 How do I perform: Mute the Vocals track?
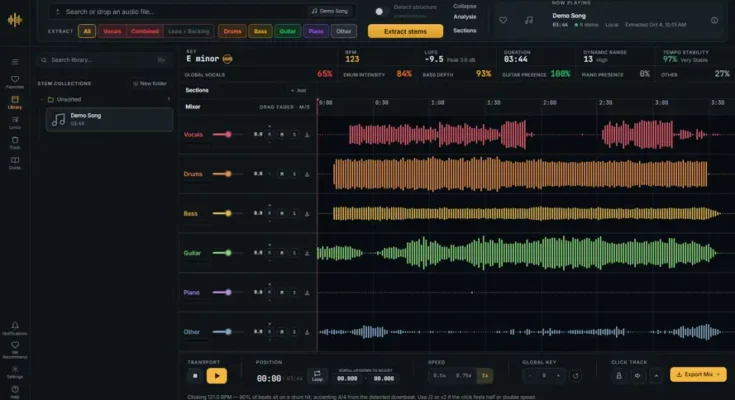(282, 135)
